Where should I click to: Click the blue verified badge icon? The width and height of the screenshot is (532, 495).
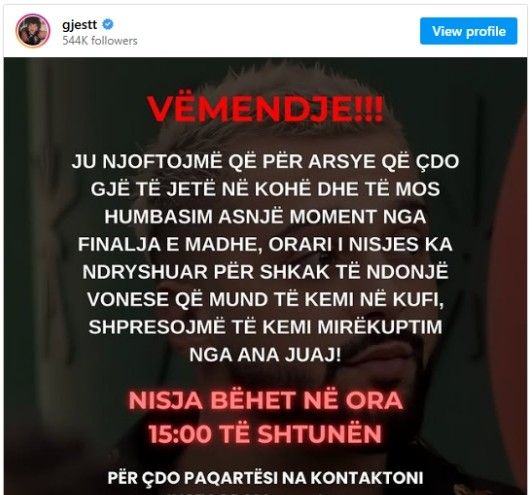point(108,24)
